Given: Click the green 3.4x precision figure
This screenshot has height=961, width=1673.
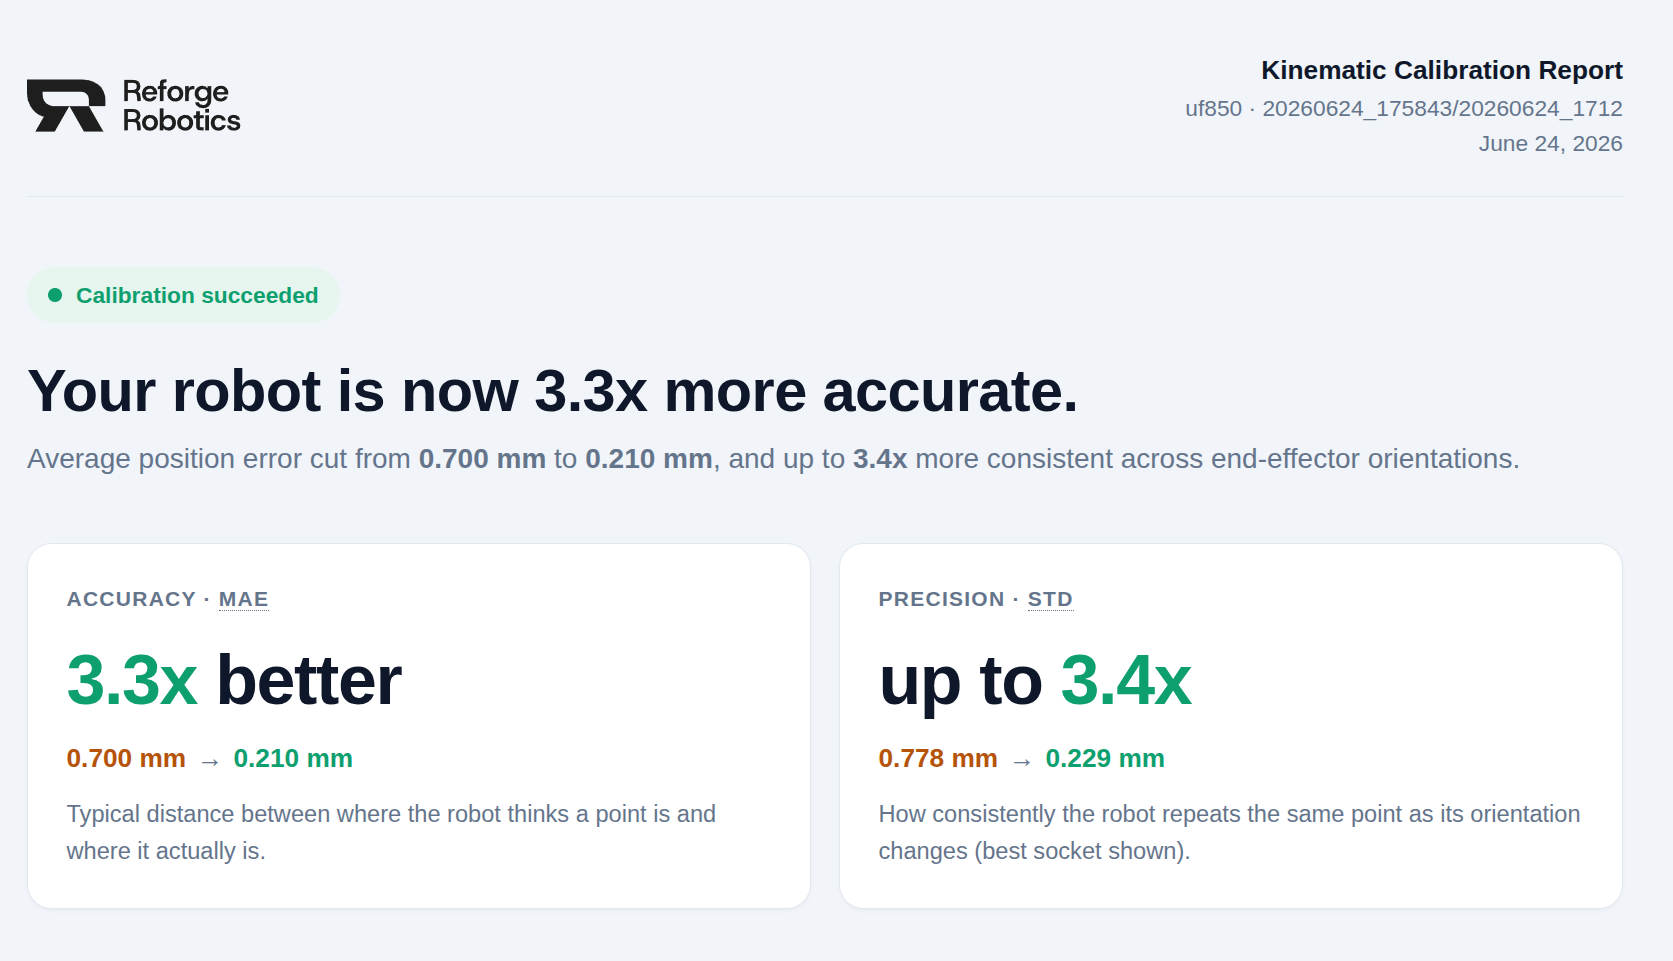Looking at the screenshot, I should (1126, 680).
